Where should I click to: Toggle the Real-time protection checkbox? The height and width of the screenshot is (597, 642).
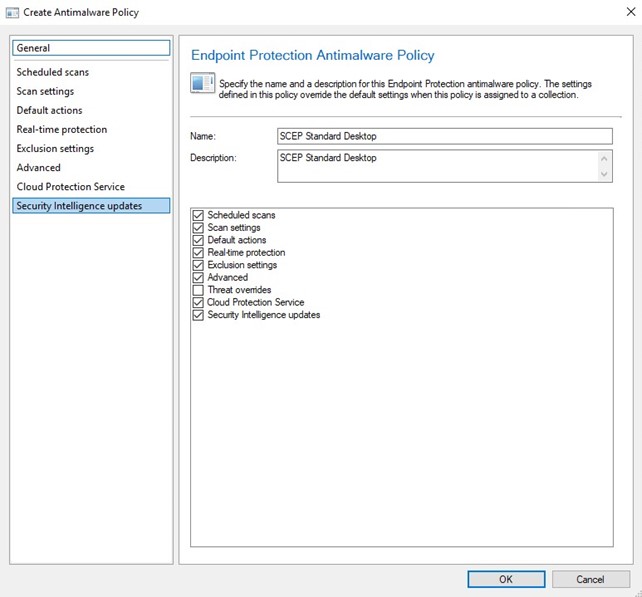(x=198, y=253)
